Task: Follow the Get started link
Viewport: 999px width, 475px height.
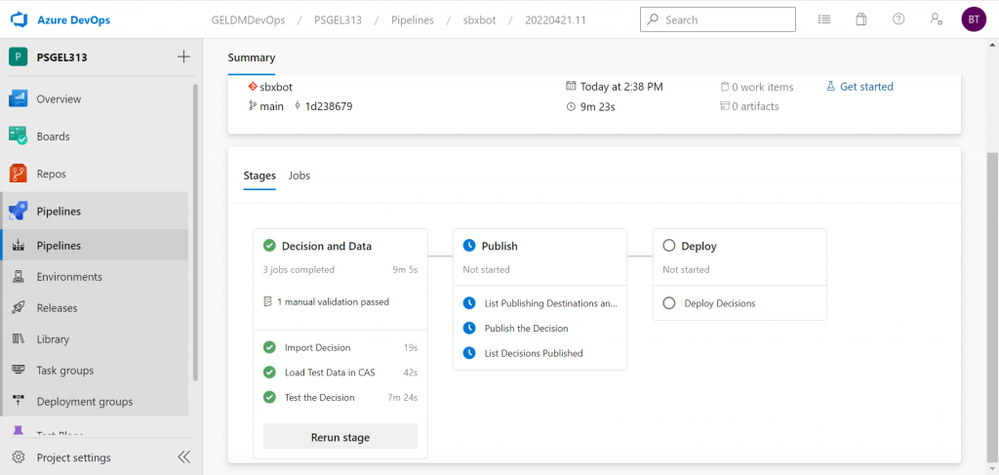Action: (x=866, y=87)
